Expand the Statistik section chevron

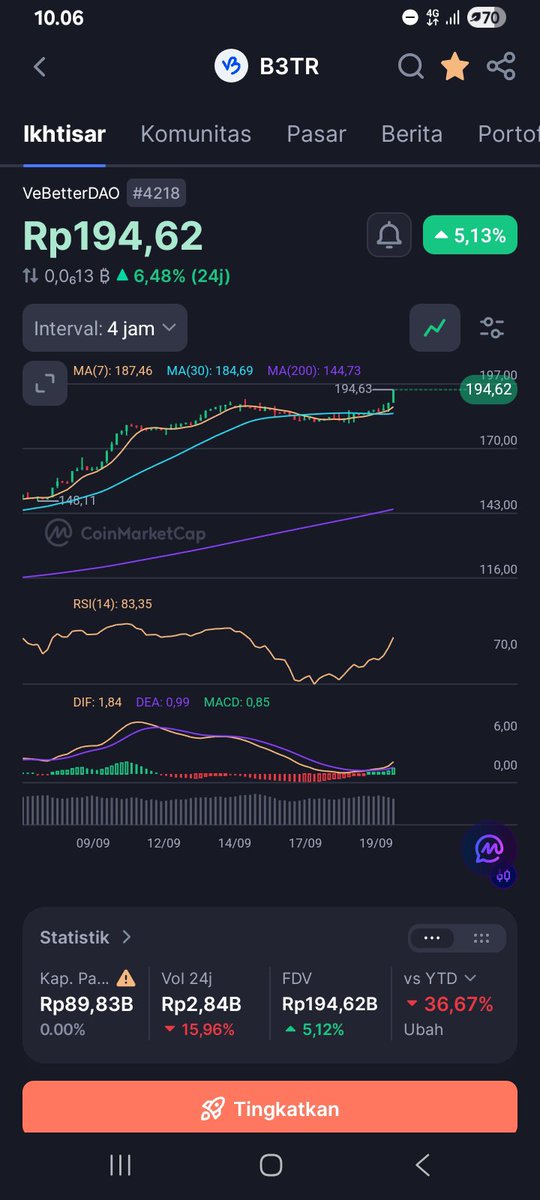[127, 937]
